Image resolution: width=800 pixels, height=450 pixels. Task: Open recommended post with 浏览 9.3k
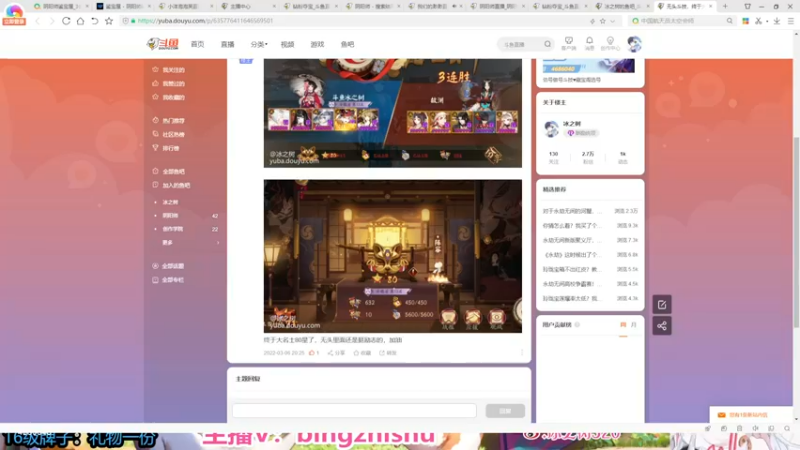tap(590, 226)
